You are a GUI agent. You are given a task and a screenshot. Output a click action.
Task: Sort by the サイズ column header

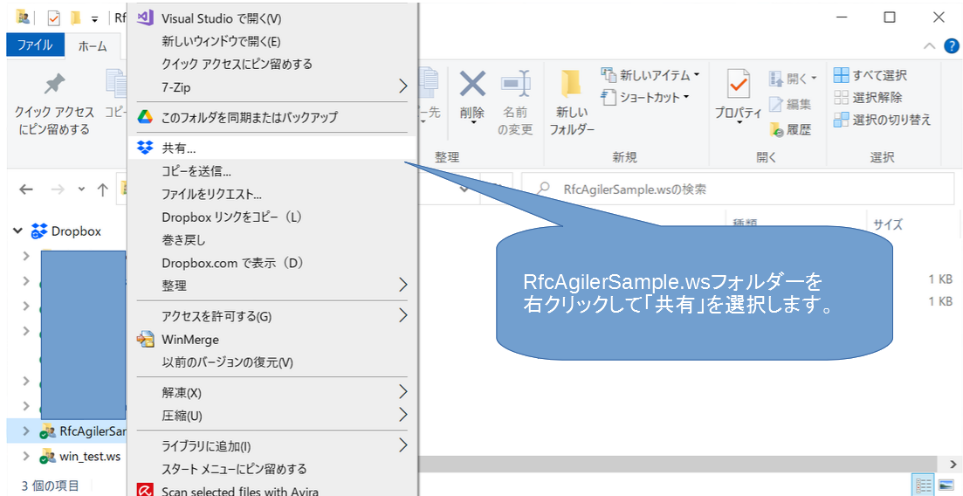tap(888, 224)
